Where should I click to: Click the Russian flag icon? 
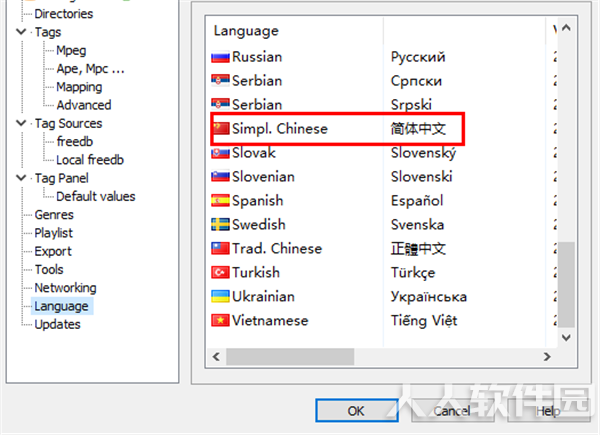(x=220, y=57)
